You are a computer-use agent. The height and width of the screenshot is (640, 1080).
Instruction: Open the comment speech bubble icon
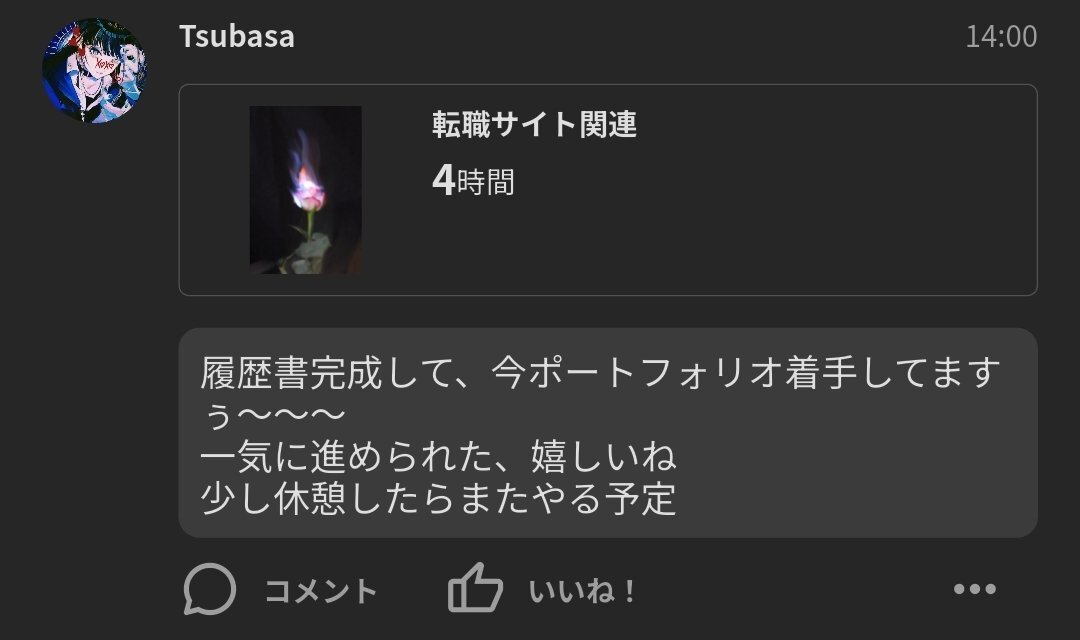point(209,589)
